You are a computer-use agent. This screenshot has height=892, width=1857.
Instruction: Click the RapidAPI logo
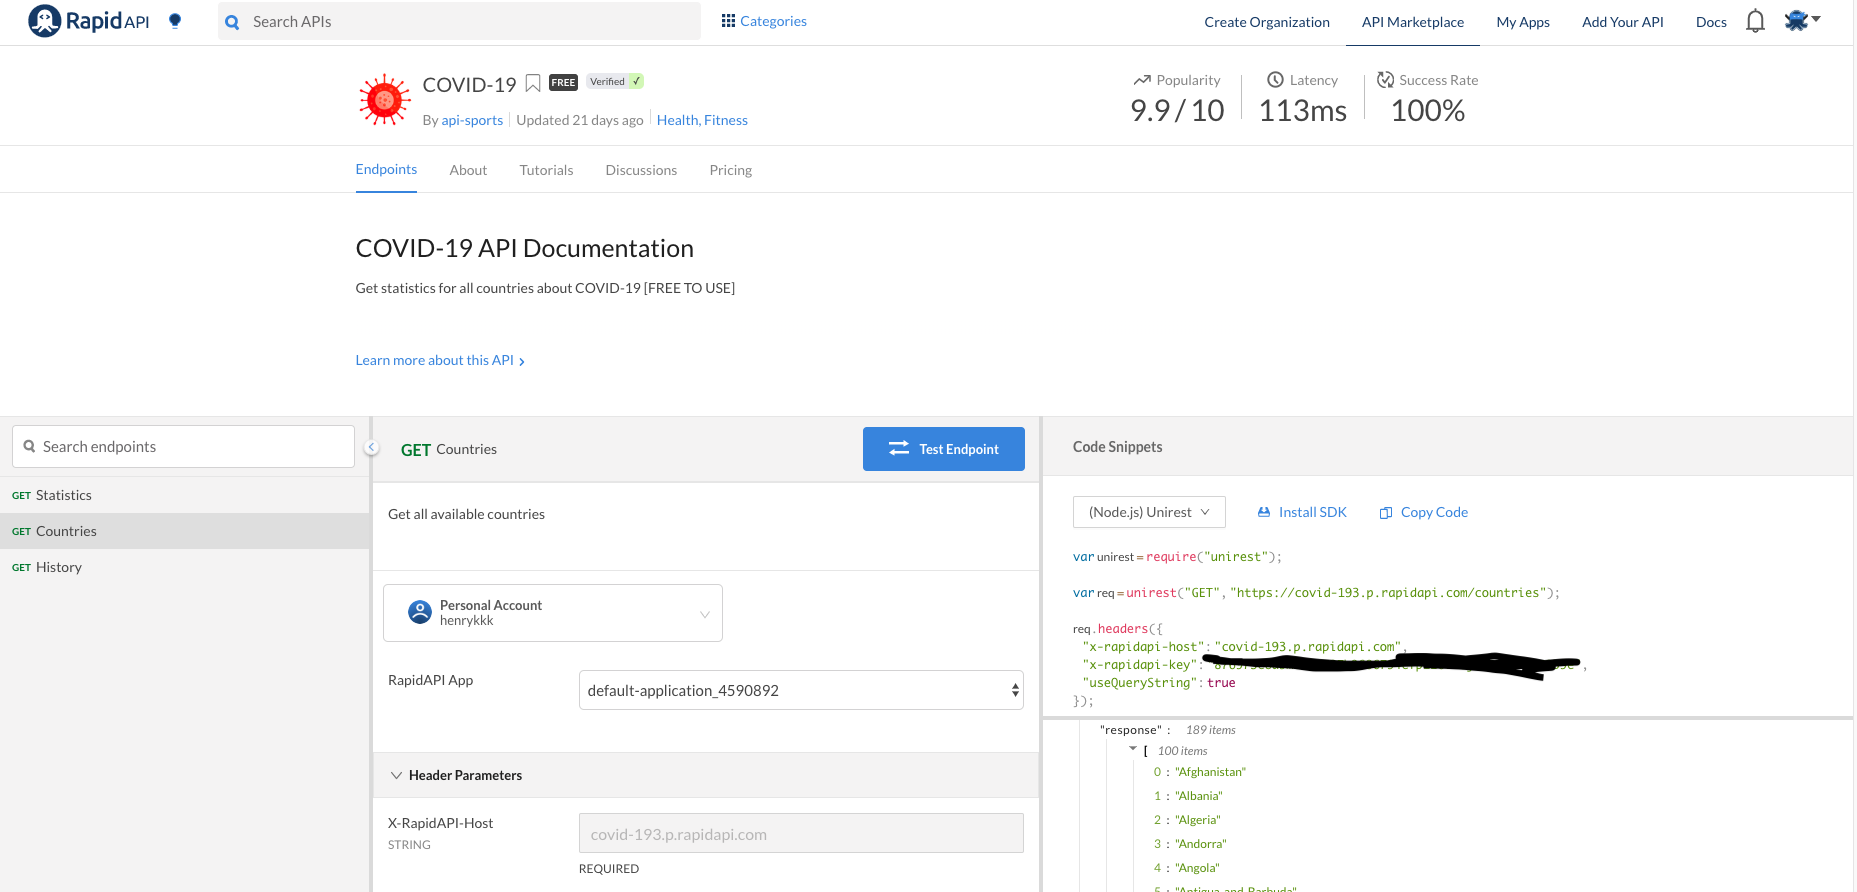(x=89, y=21)
